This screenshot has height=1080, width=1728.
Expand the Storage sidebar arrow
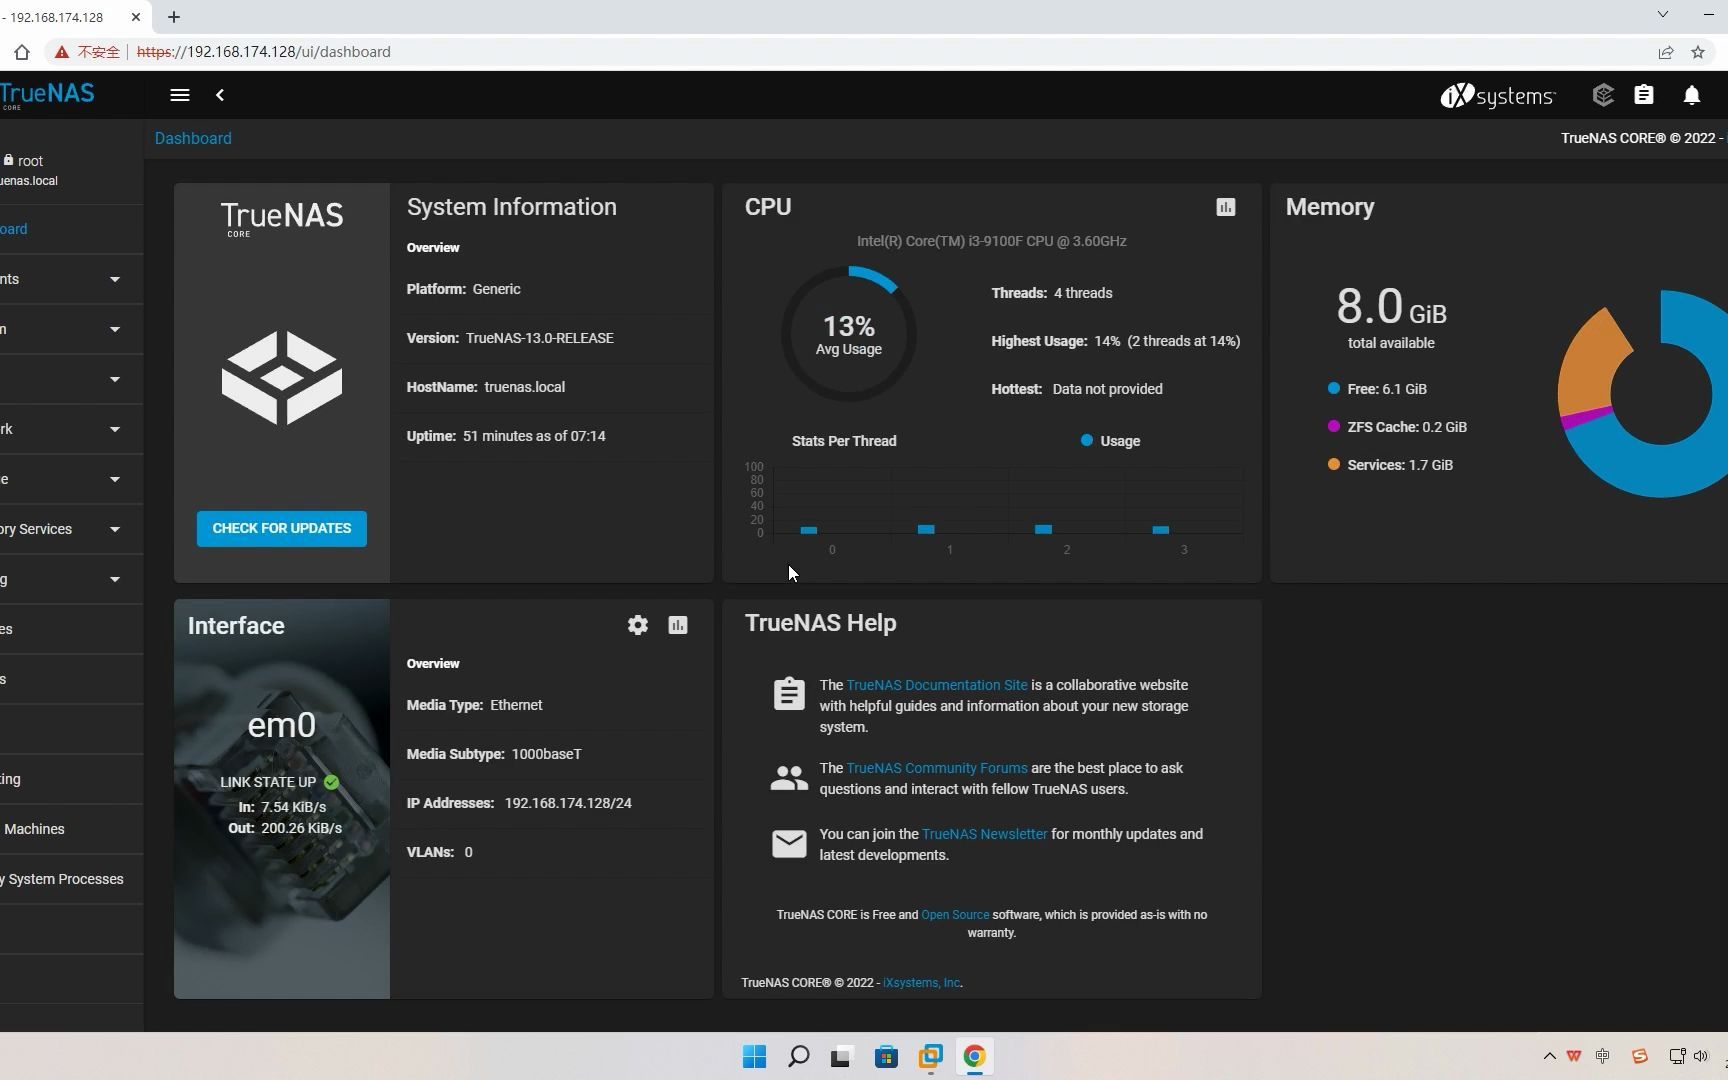click(115, 479)
